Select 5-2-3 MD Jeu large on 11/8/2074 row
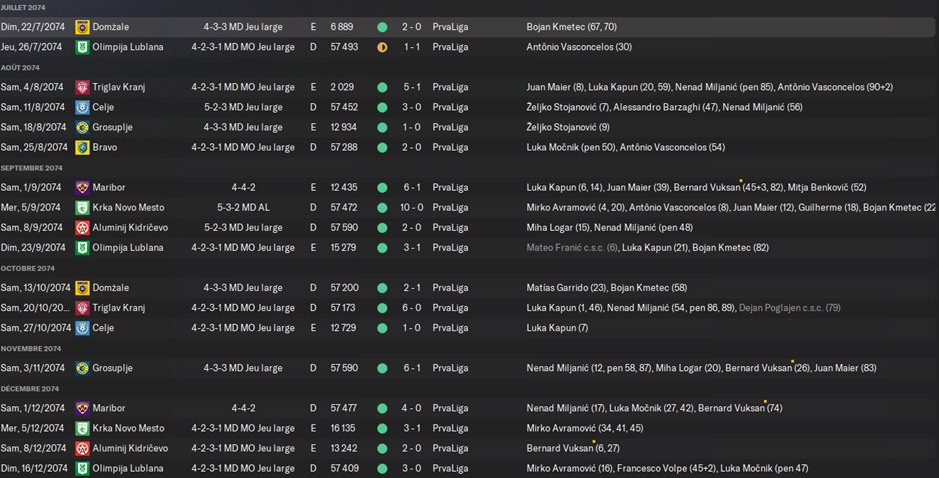Screen dimensions: 939x478 [243, 107]
